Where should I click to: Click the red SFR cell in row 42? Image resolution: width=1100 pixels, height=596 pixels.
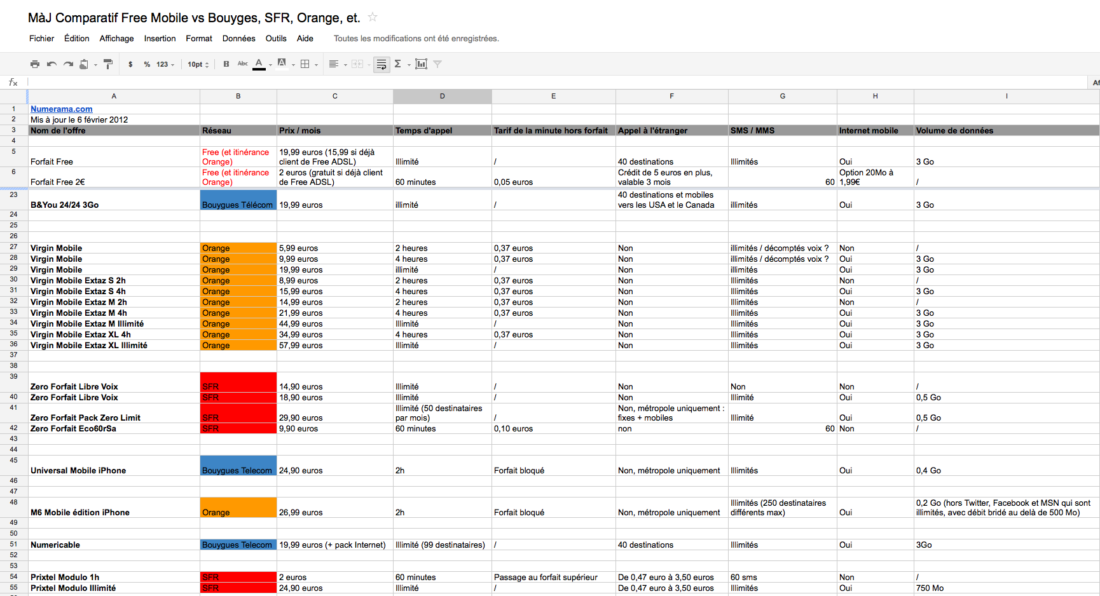[238, 428]
